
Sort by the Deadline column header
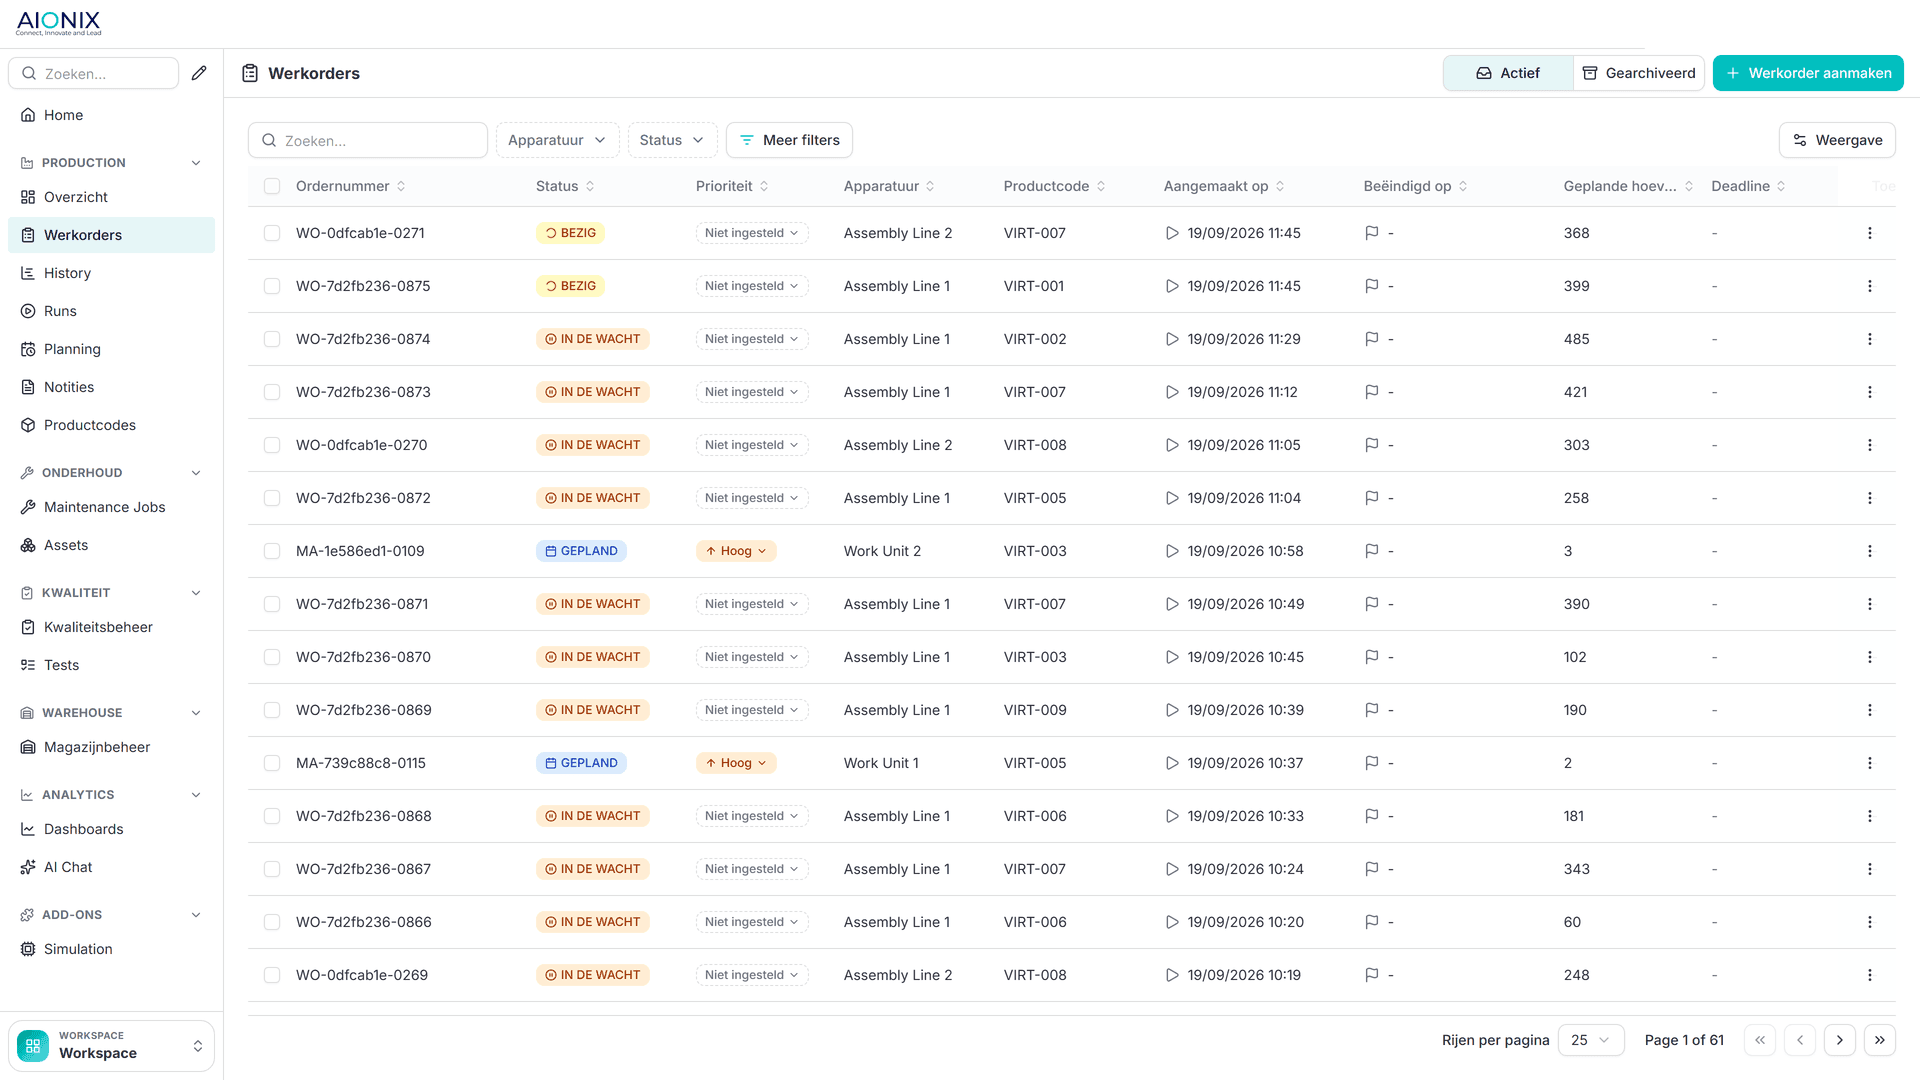pos(1748,186)
